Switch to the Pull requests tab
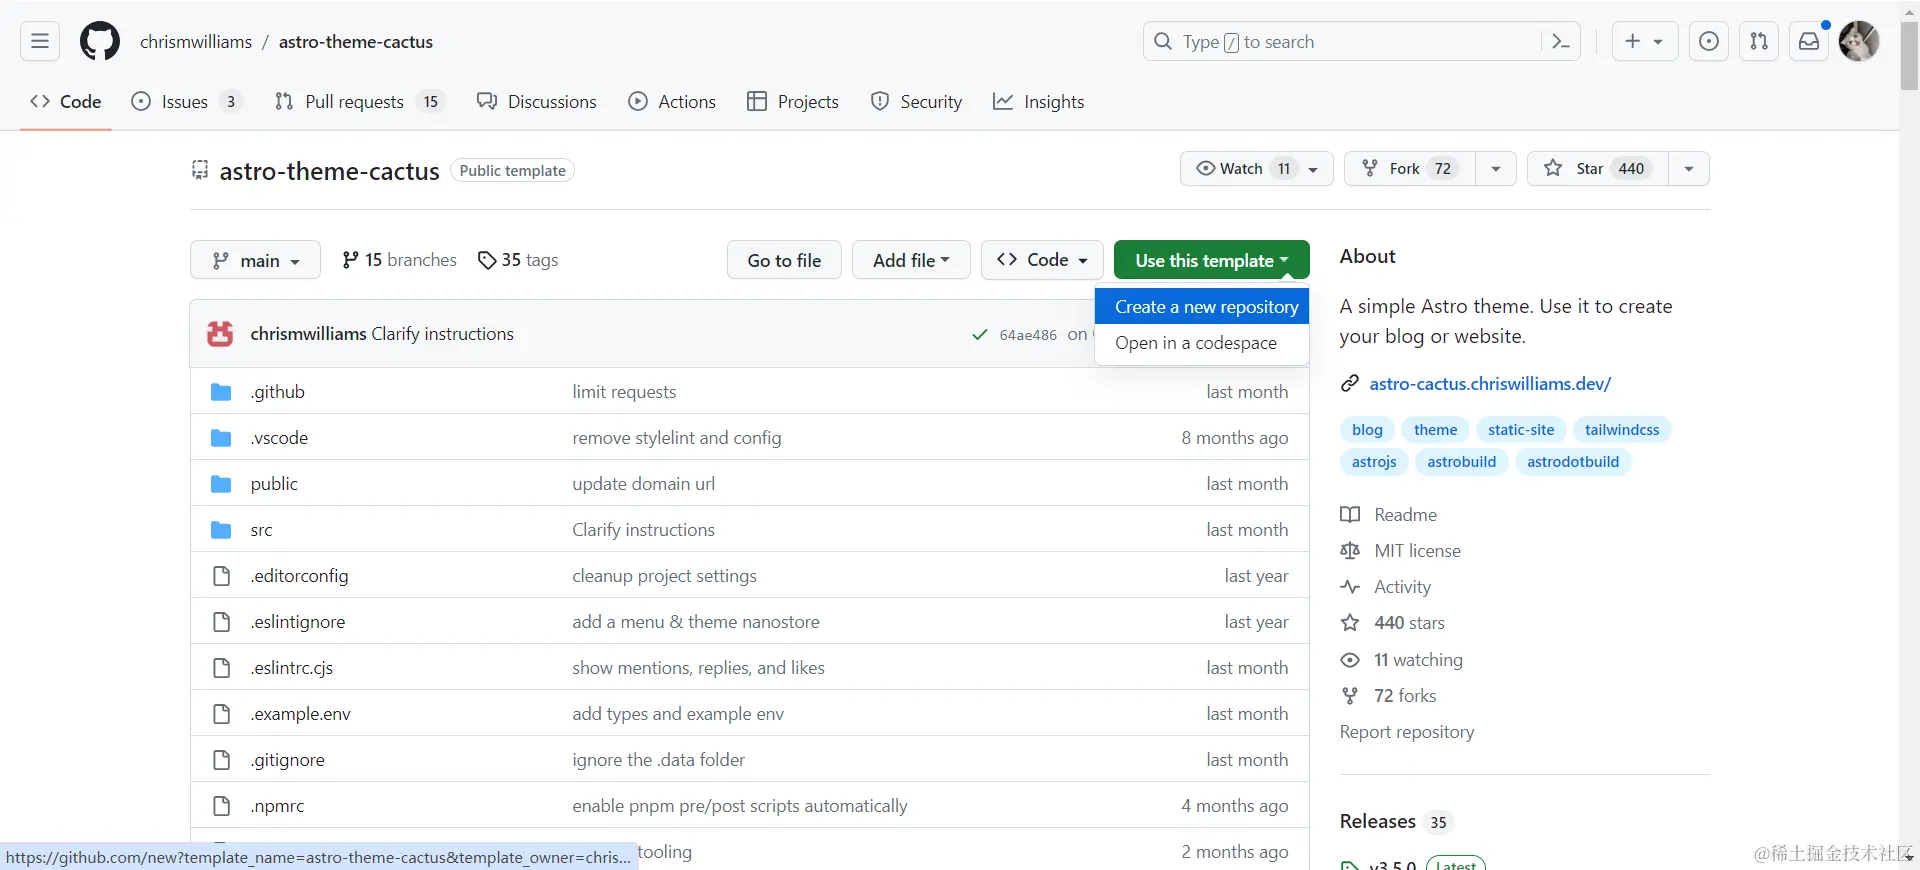Screen dimensions: 1920x870 [359, 102]
